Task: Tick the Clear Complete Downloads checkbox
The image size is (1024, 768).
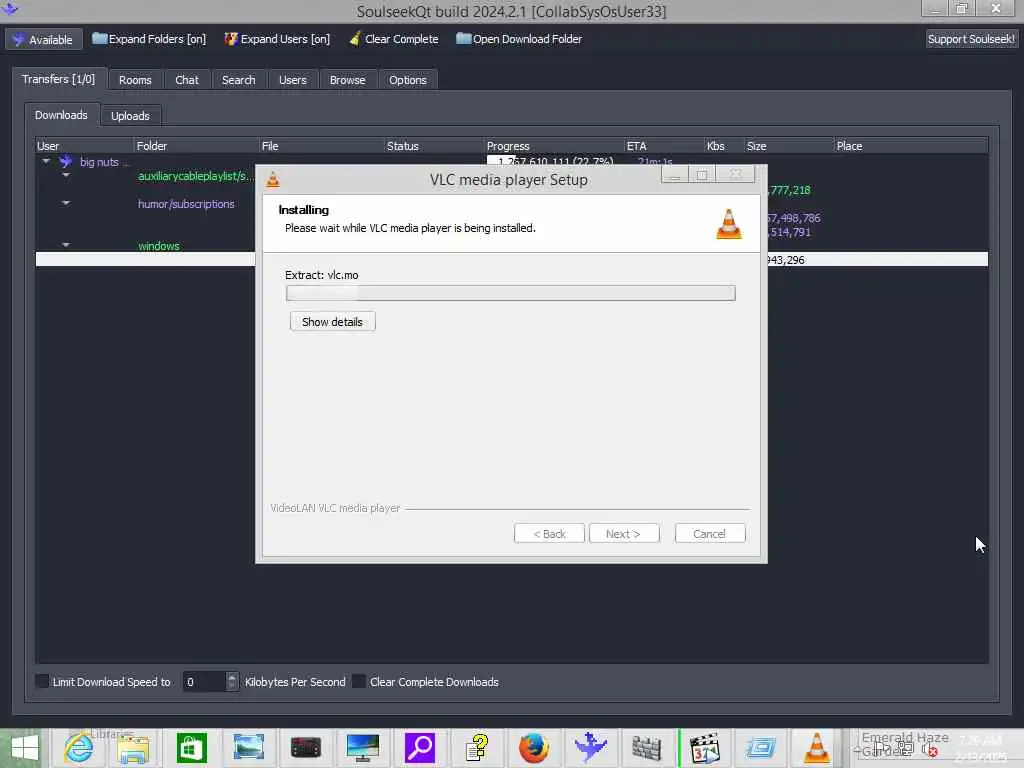Action: coord(359,681)
